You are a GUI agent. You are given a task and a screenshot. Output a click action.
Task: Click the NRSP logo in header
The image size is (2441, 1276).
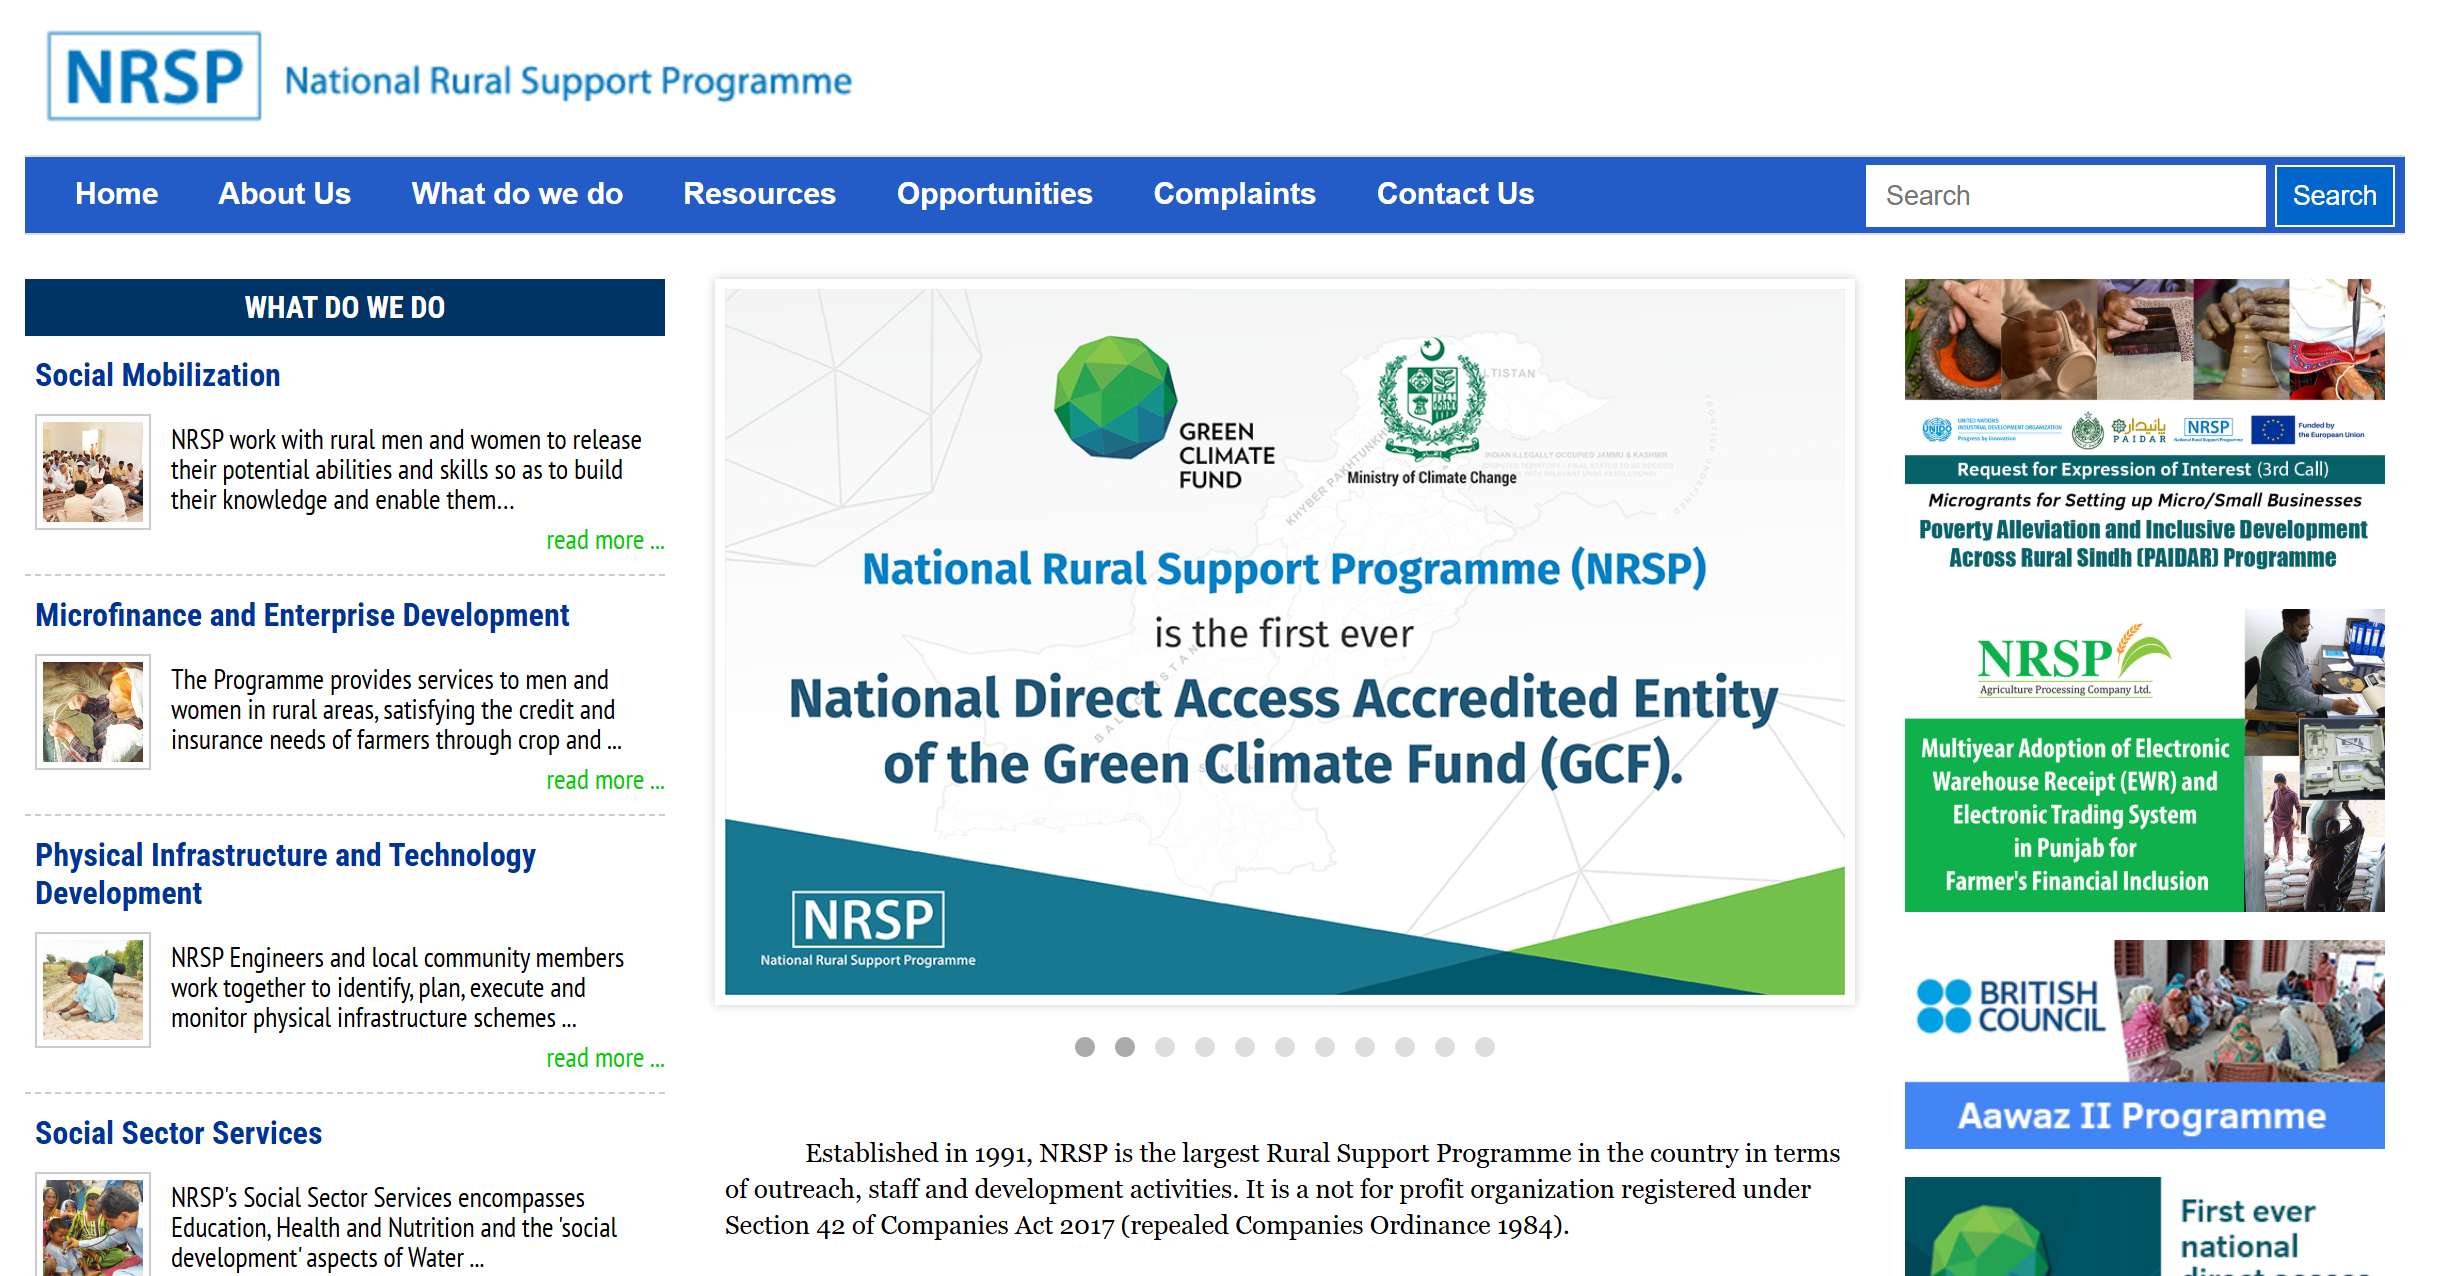(154, 77)
